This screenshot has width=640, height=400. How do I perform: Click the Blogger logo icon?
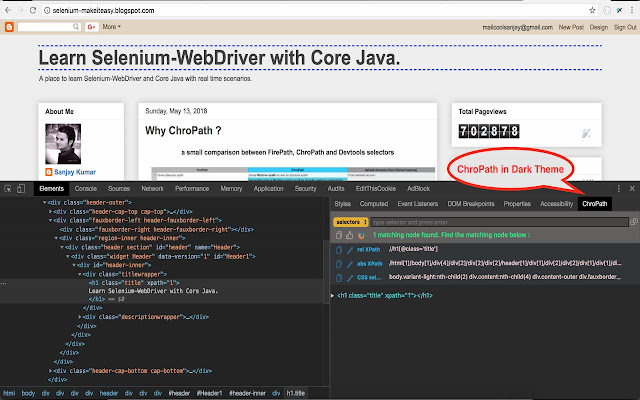(x=9, y=26)
